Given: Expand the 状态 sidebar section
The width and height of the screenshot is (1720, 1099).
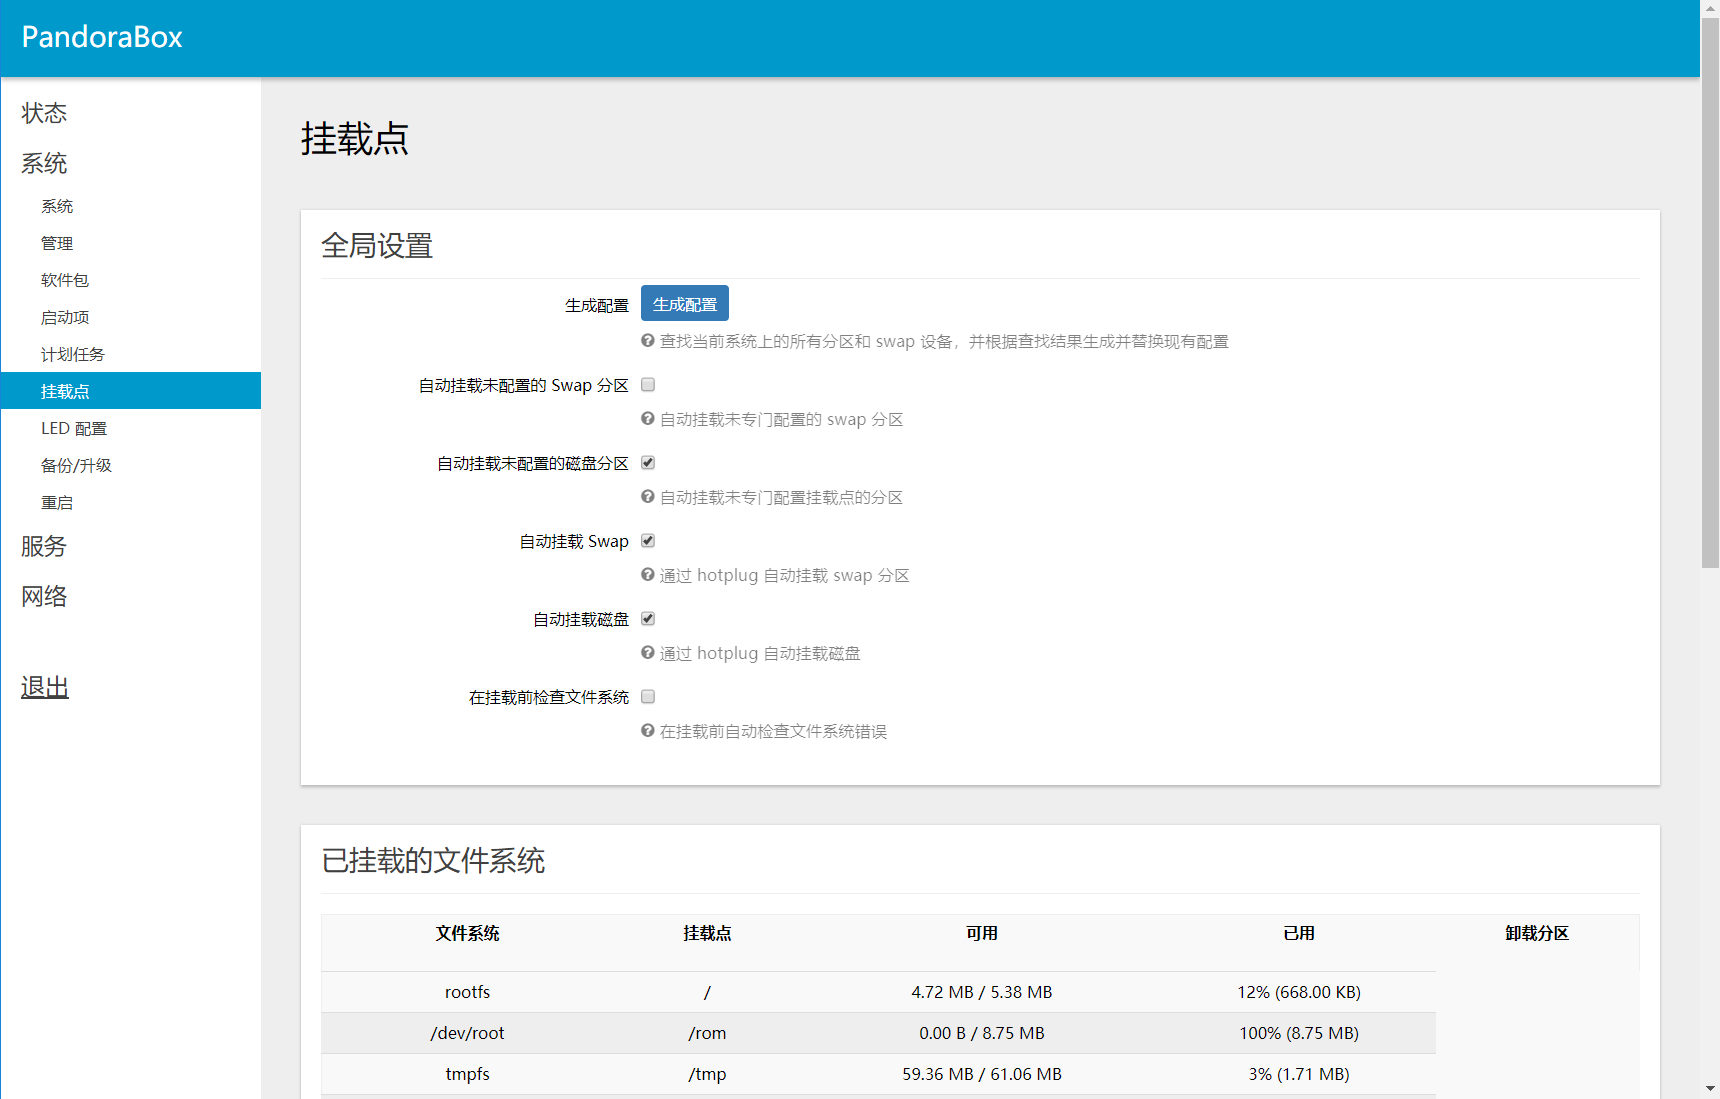Looking at the screenshot, I should [44, 113].
